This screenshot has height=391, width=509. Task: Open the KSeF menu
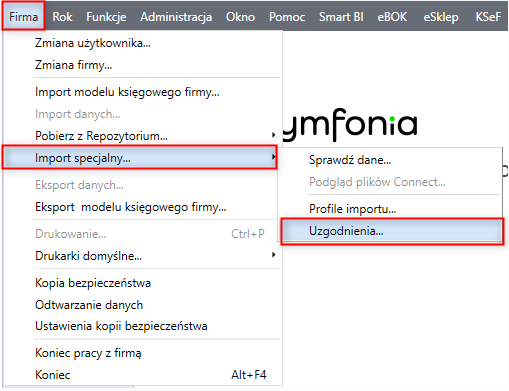(488, 17)
